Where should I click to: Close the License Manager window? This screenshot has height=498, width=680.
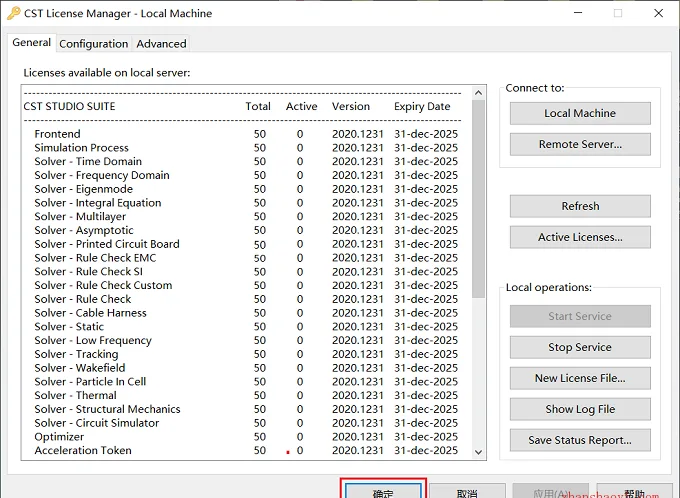pos(658,13)
